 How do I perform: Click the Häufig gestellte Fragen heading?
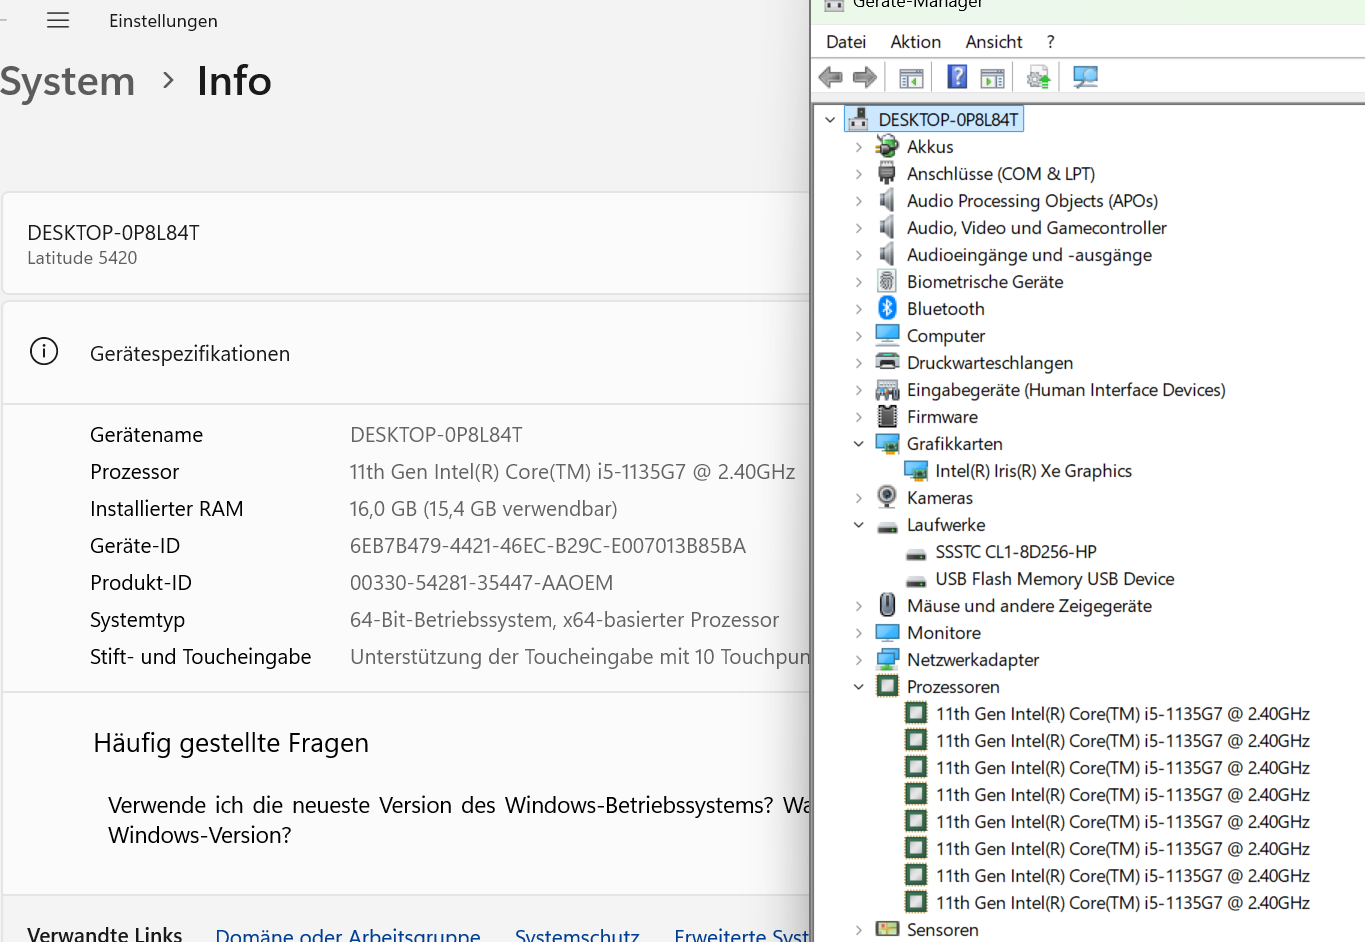coord(231,743)
